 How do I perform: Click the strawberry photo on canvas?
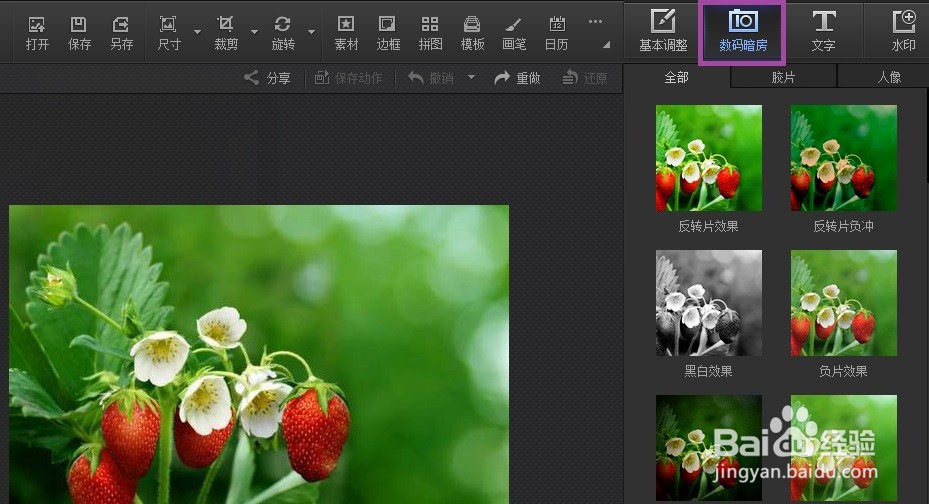coord(259,354)
